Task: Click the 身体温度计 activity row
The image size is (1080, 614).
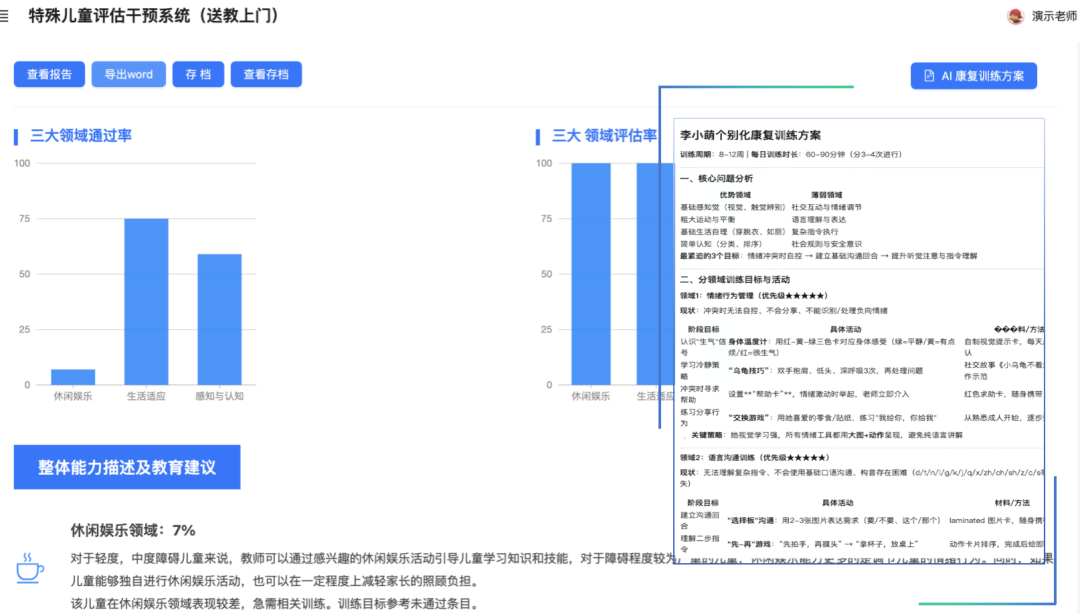Action: tap(842, 347)
